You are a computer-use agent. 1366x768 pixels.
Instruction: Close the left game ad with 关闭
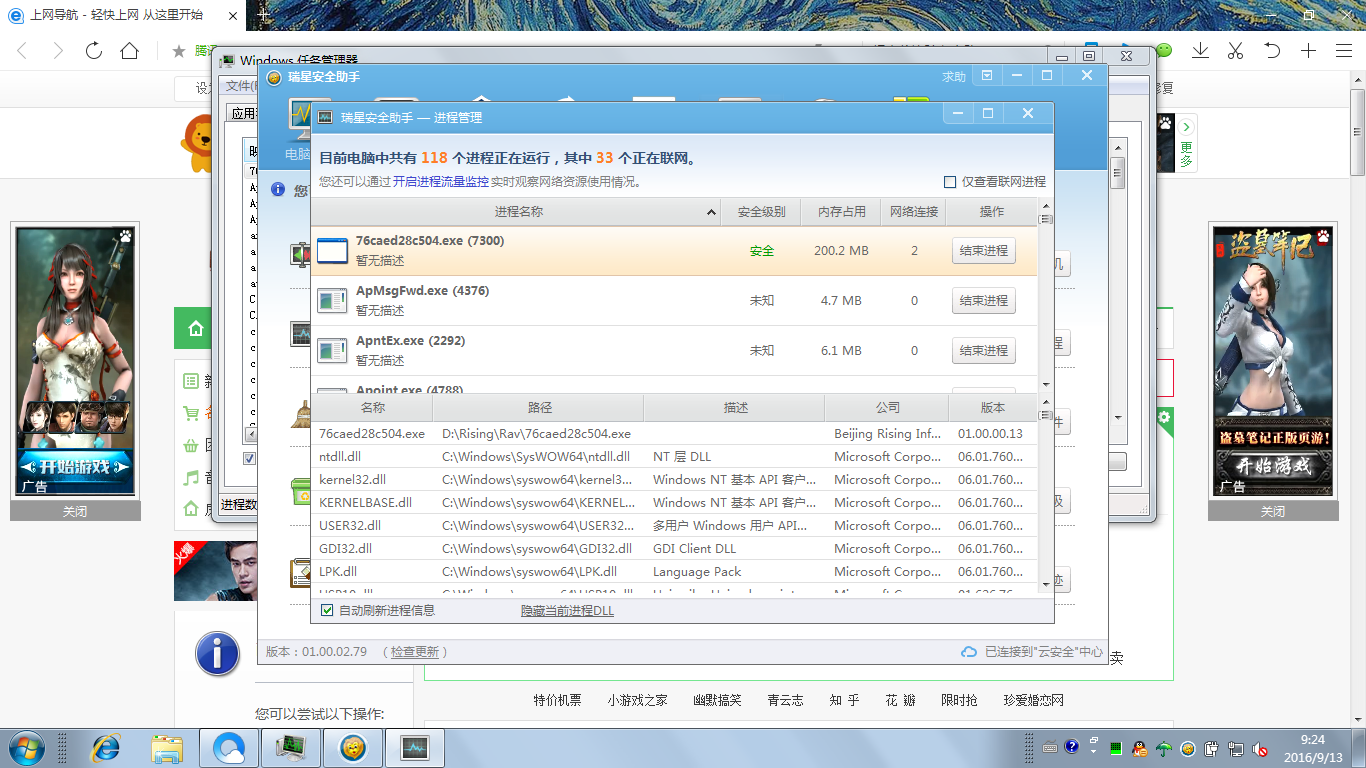tap(75, 511)
